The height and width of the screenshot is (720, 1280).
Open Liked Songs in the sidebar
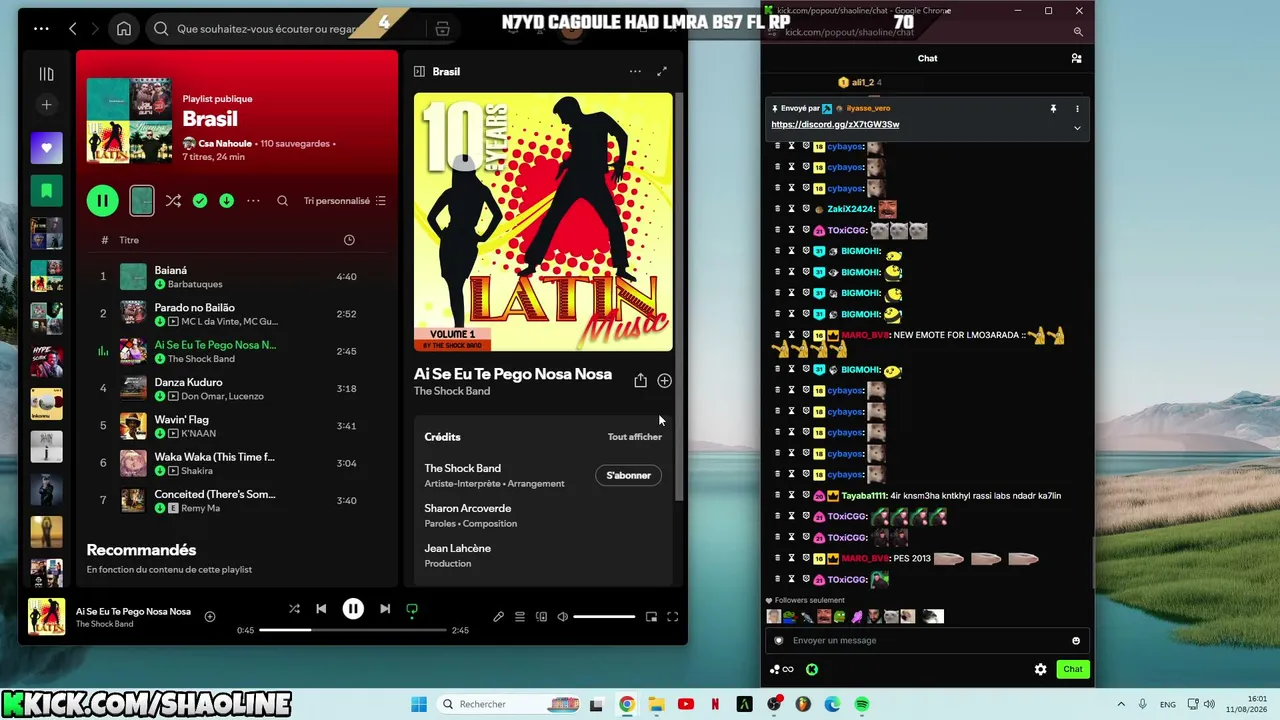tap(46, 149)
